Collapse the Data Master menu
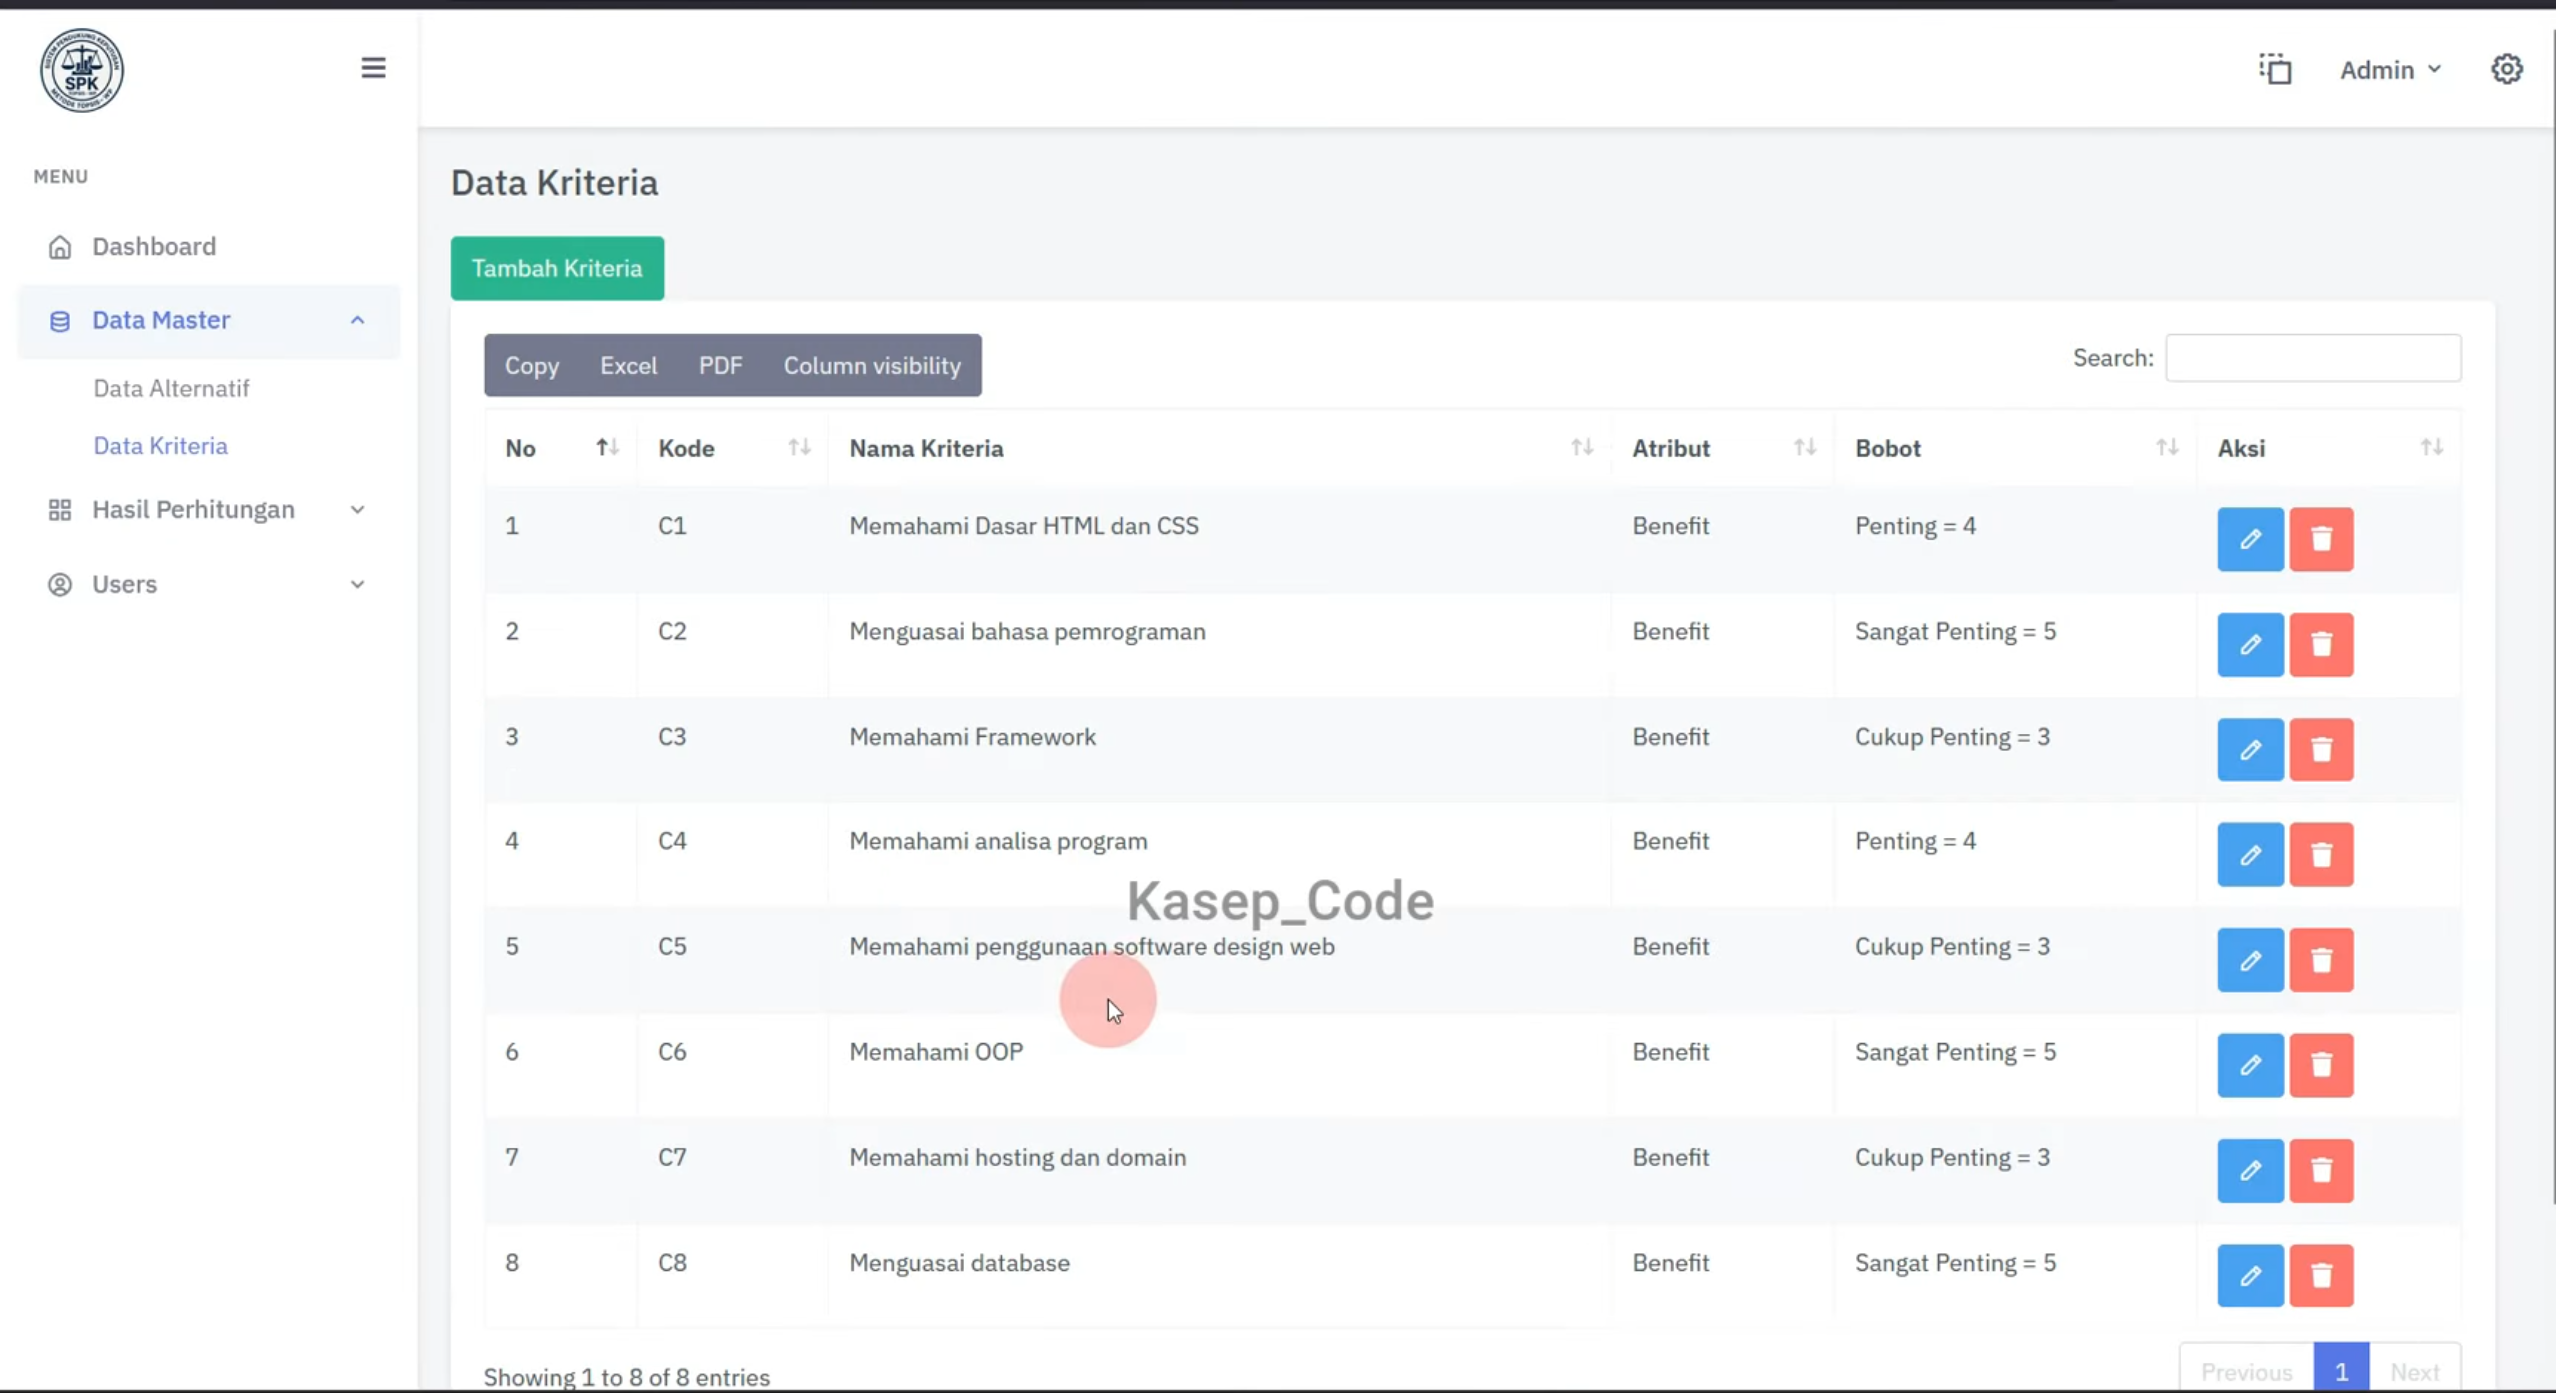The image size is (2556, 1393). [208, 321]
